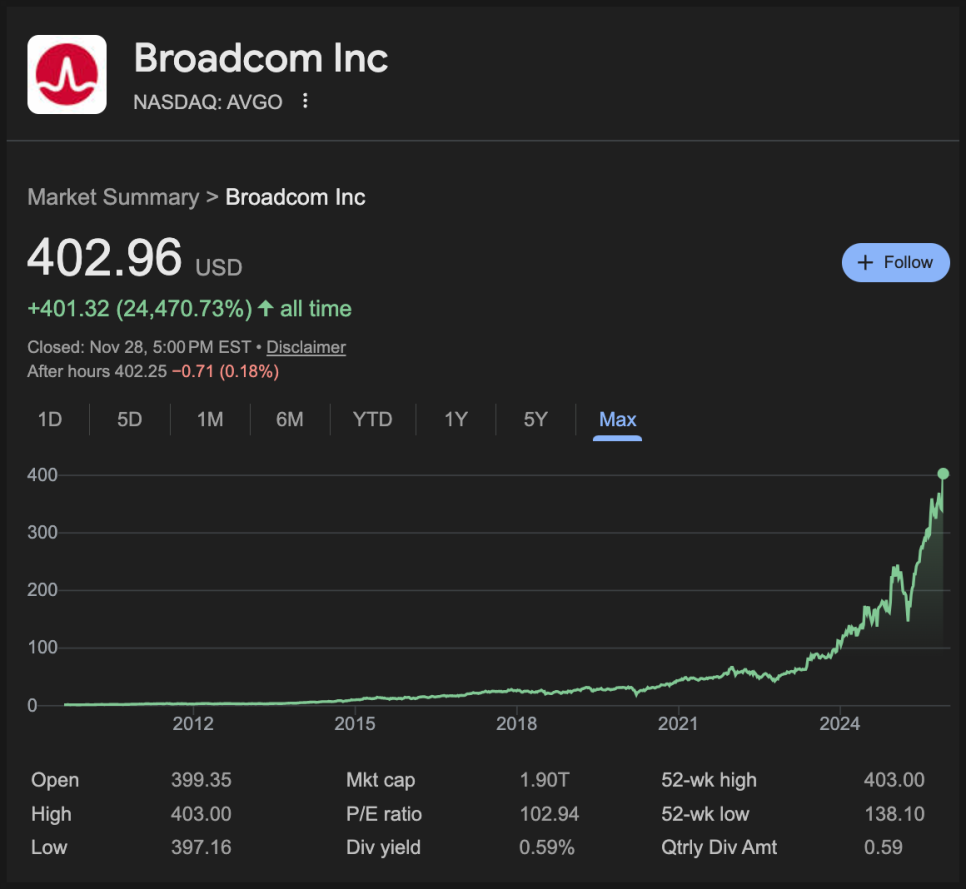
Task: Open the three-dot more options menu
Action: point(306,101)
